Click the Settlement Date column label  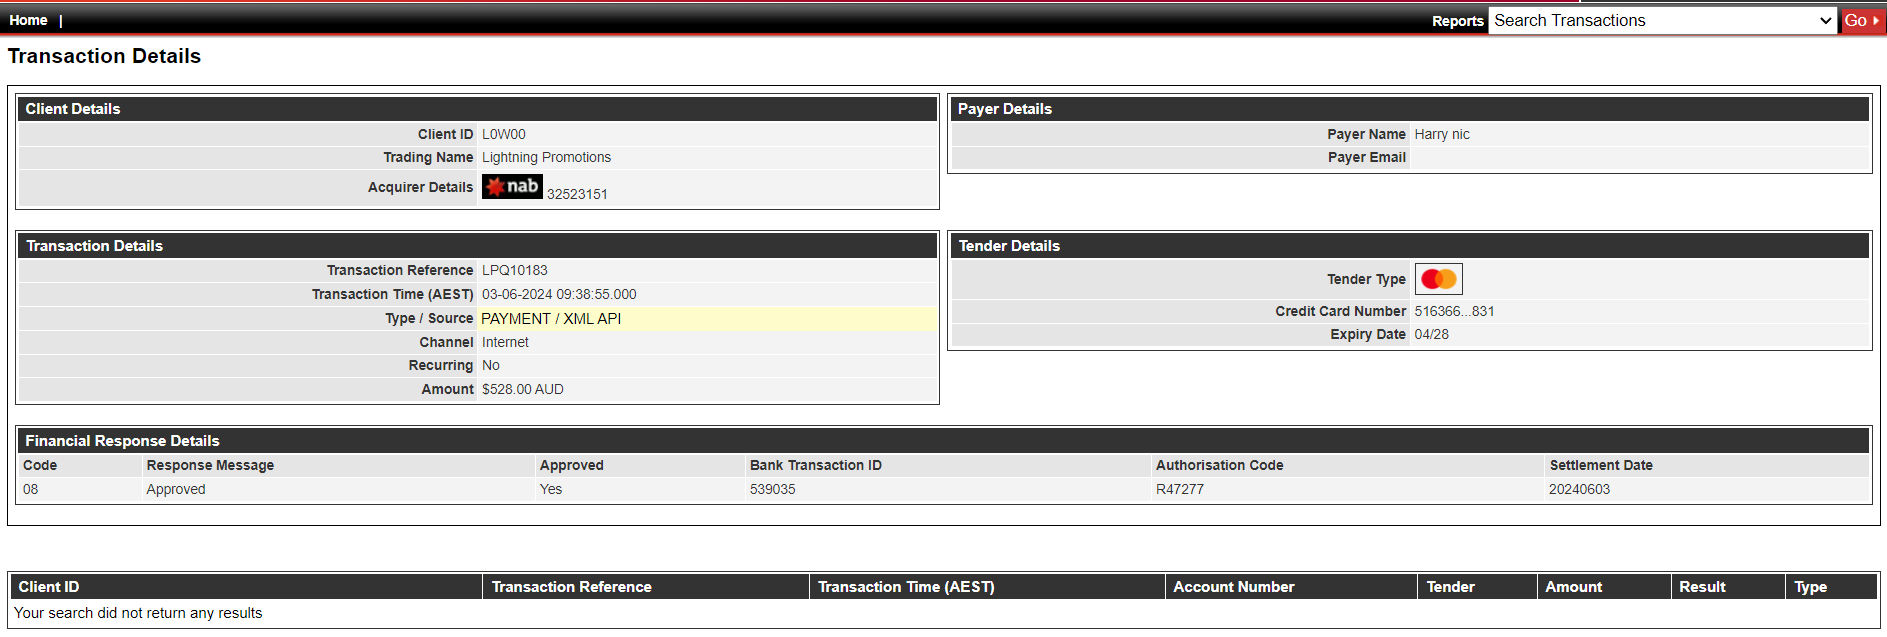(1601, 465)
